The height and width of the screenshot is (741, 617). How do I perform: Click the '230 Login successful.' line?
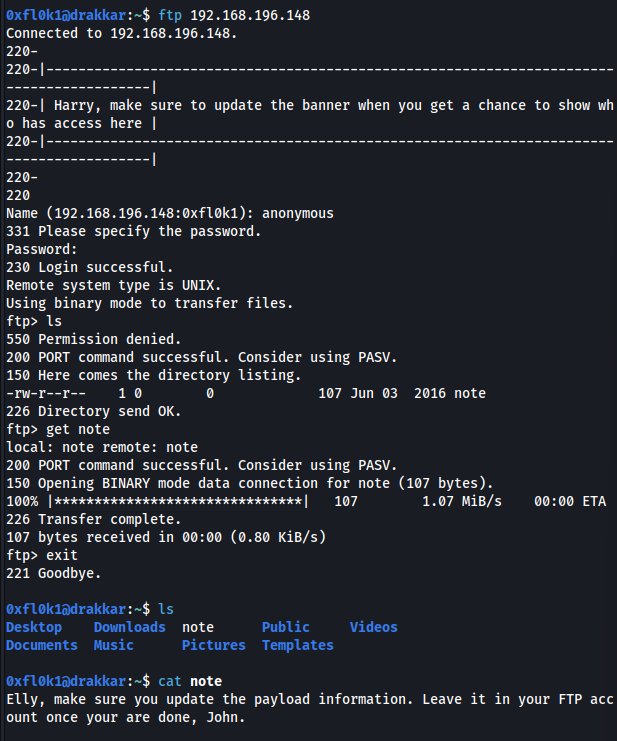90,267
